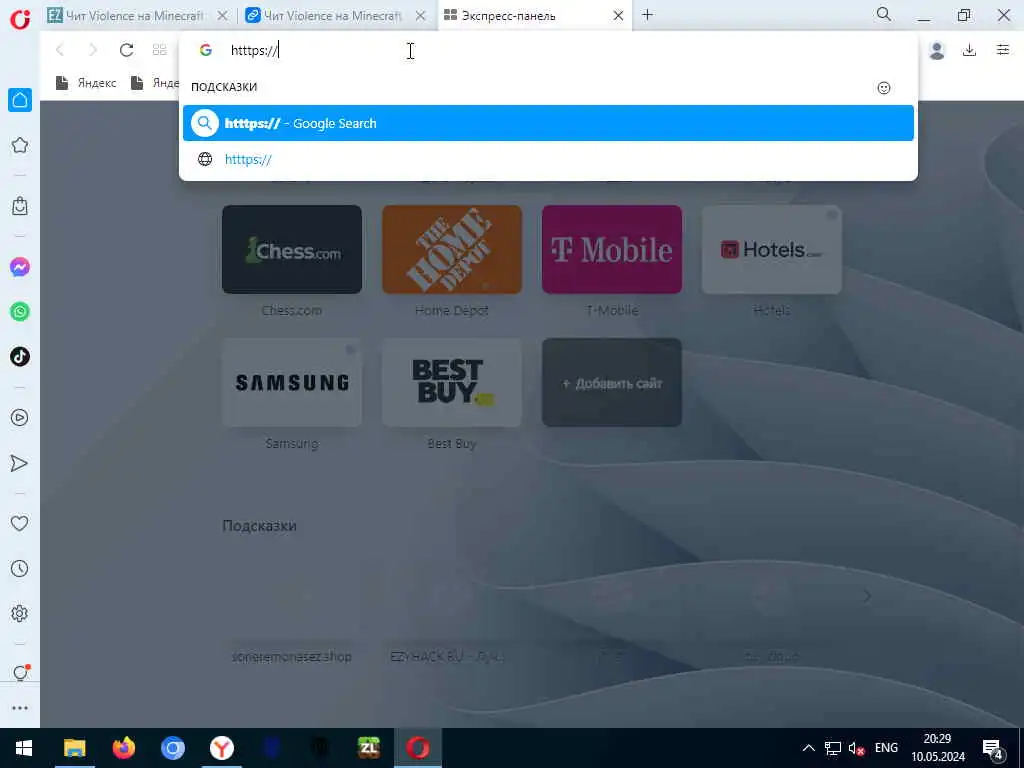Click the reload page button
Screen dimensions: 1024x768
coord(127,50)
